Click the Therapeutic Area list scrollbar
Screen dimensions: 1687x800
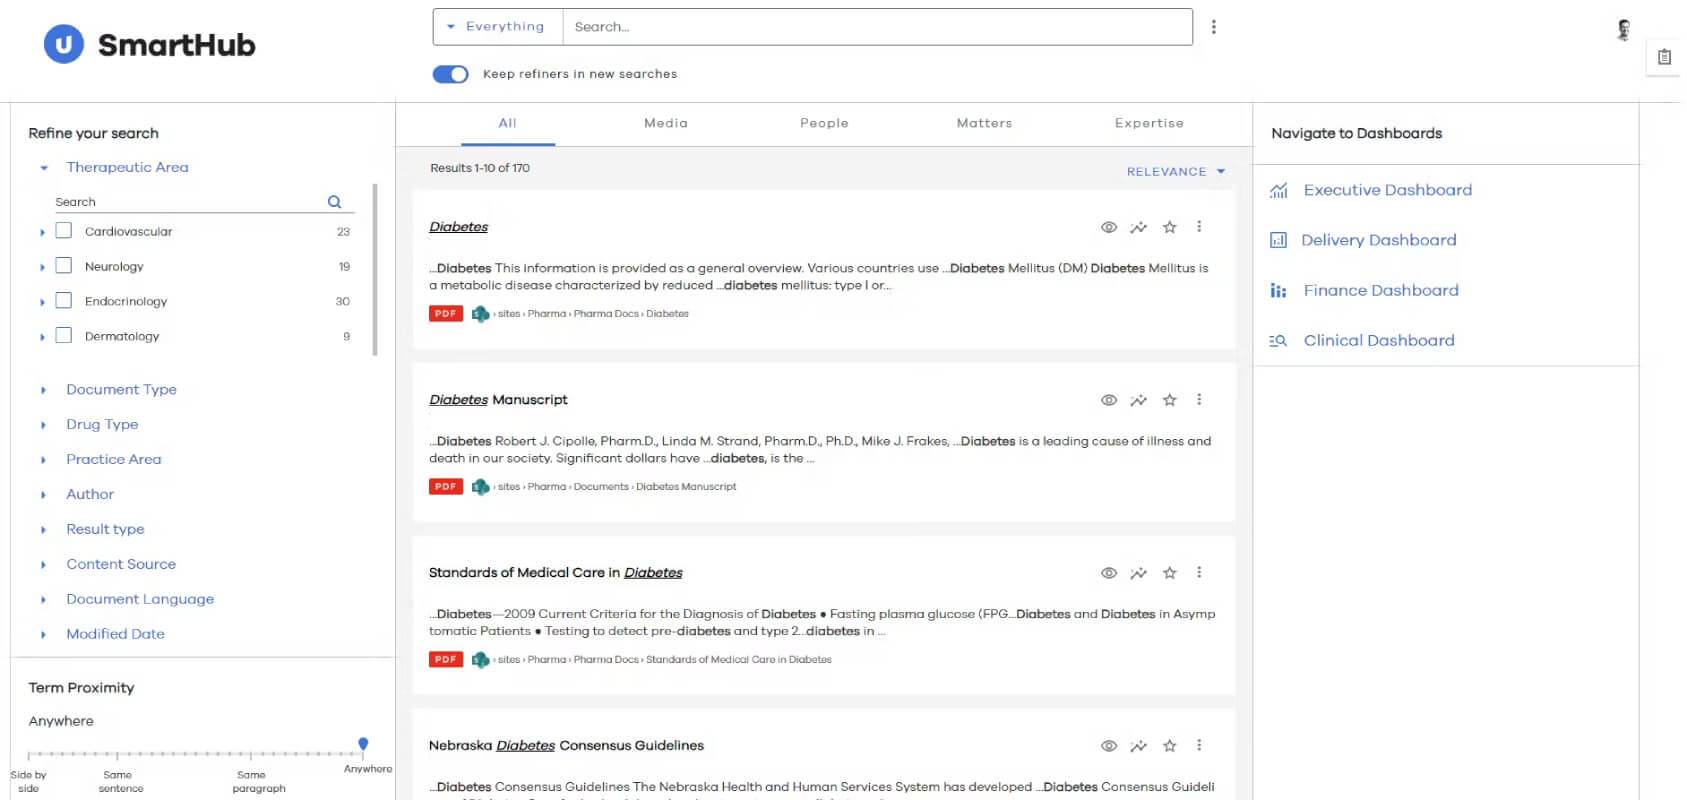tap(375, 270)
